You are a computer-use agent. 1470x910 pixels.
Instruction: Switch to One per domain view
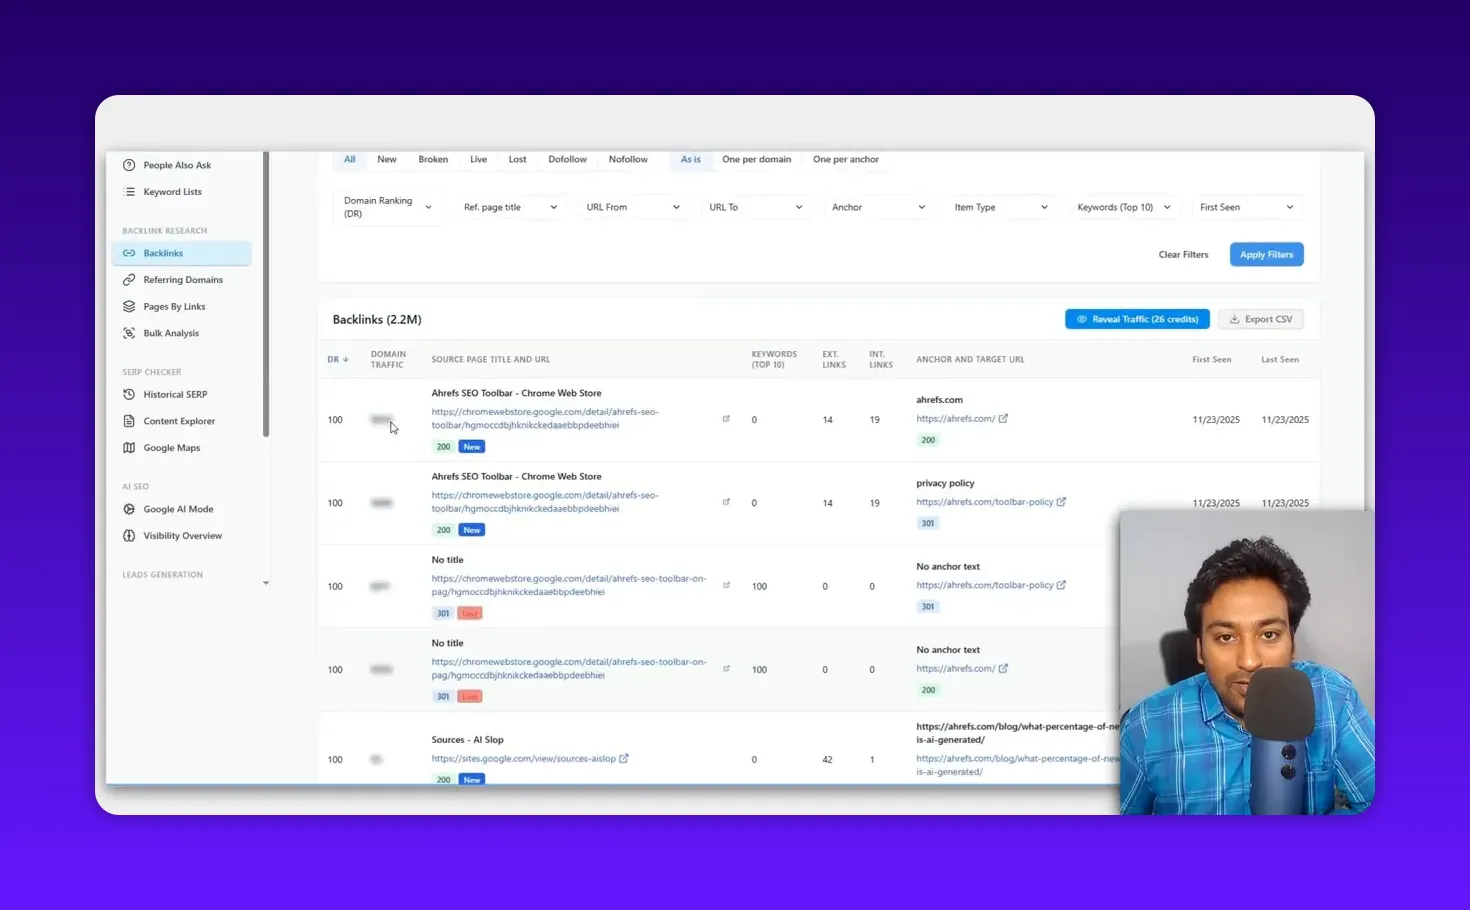(x=756, y=160)
